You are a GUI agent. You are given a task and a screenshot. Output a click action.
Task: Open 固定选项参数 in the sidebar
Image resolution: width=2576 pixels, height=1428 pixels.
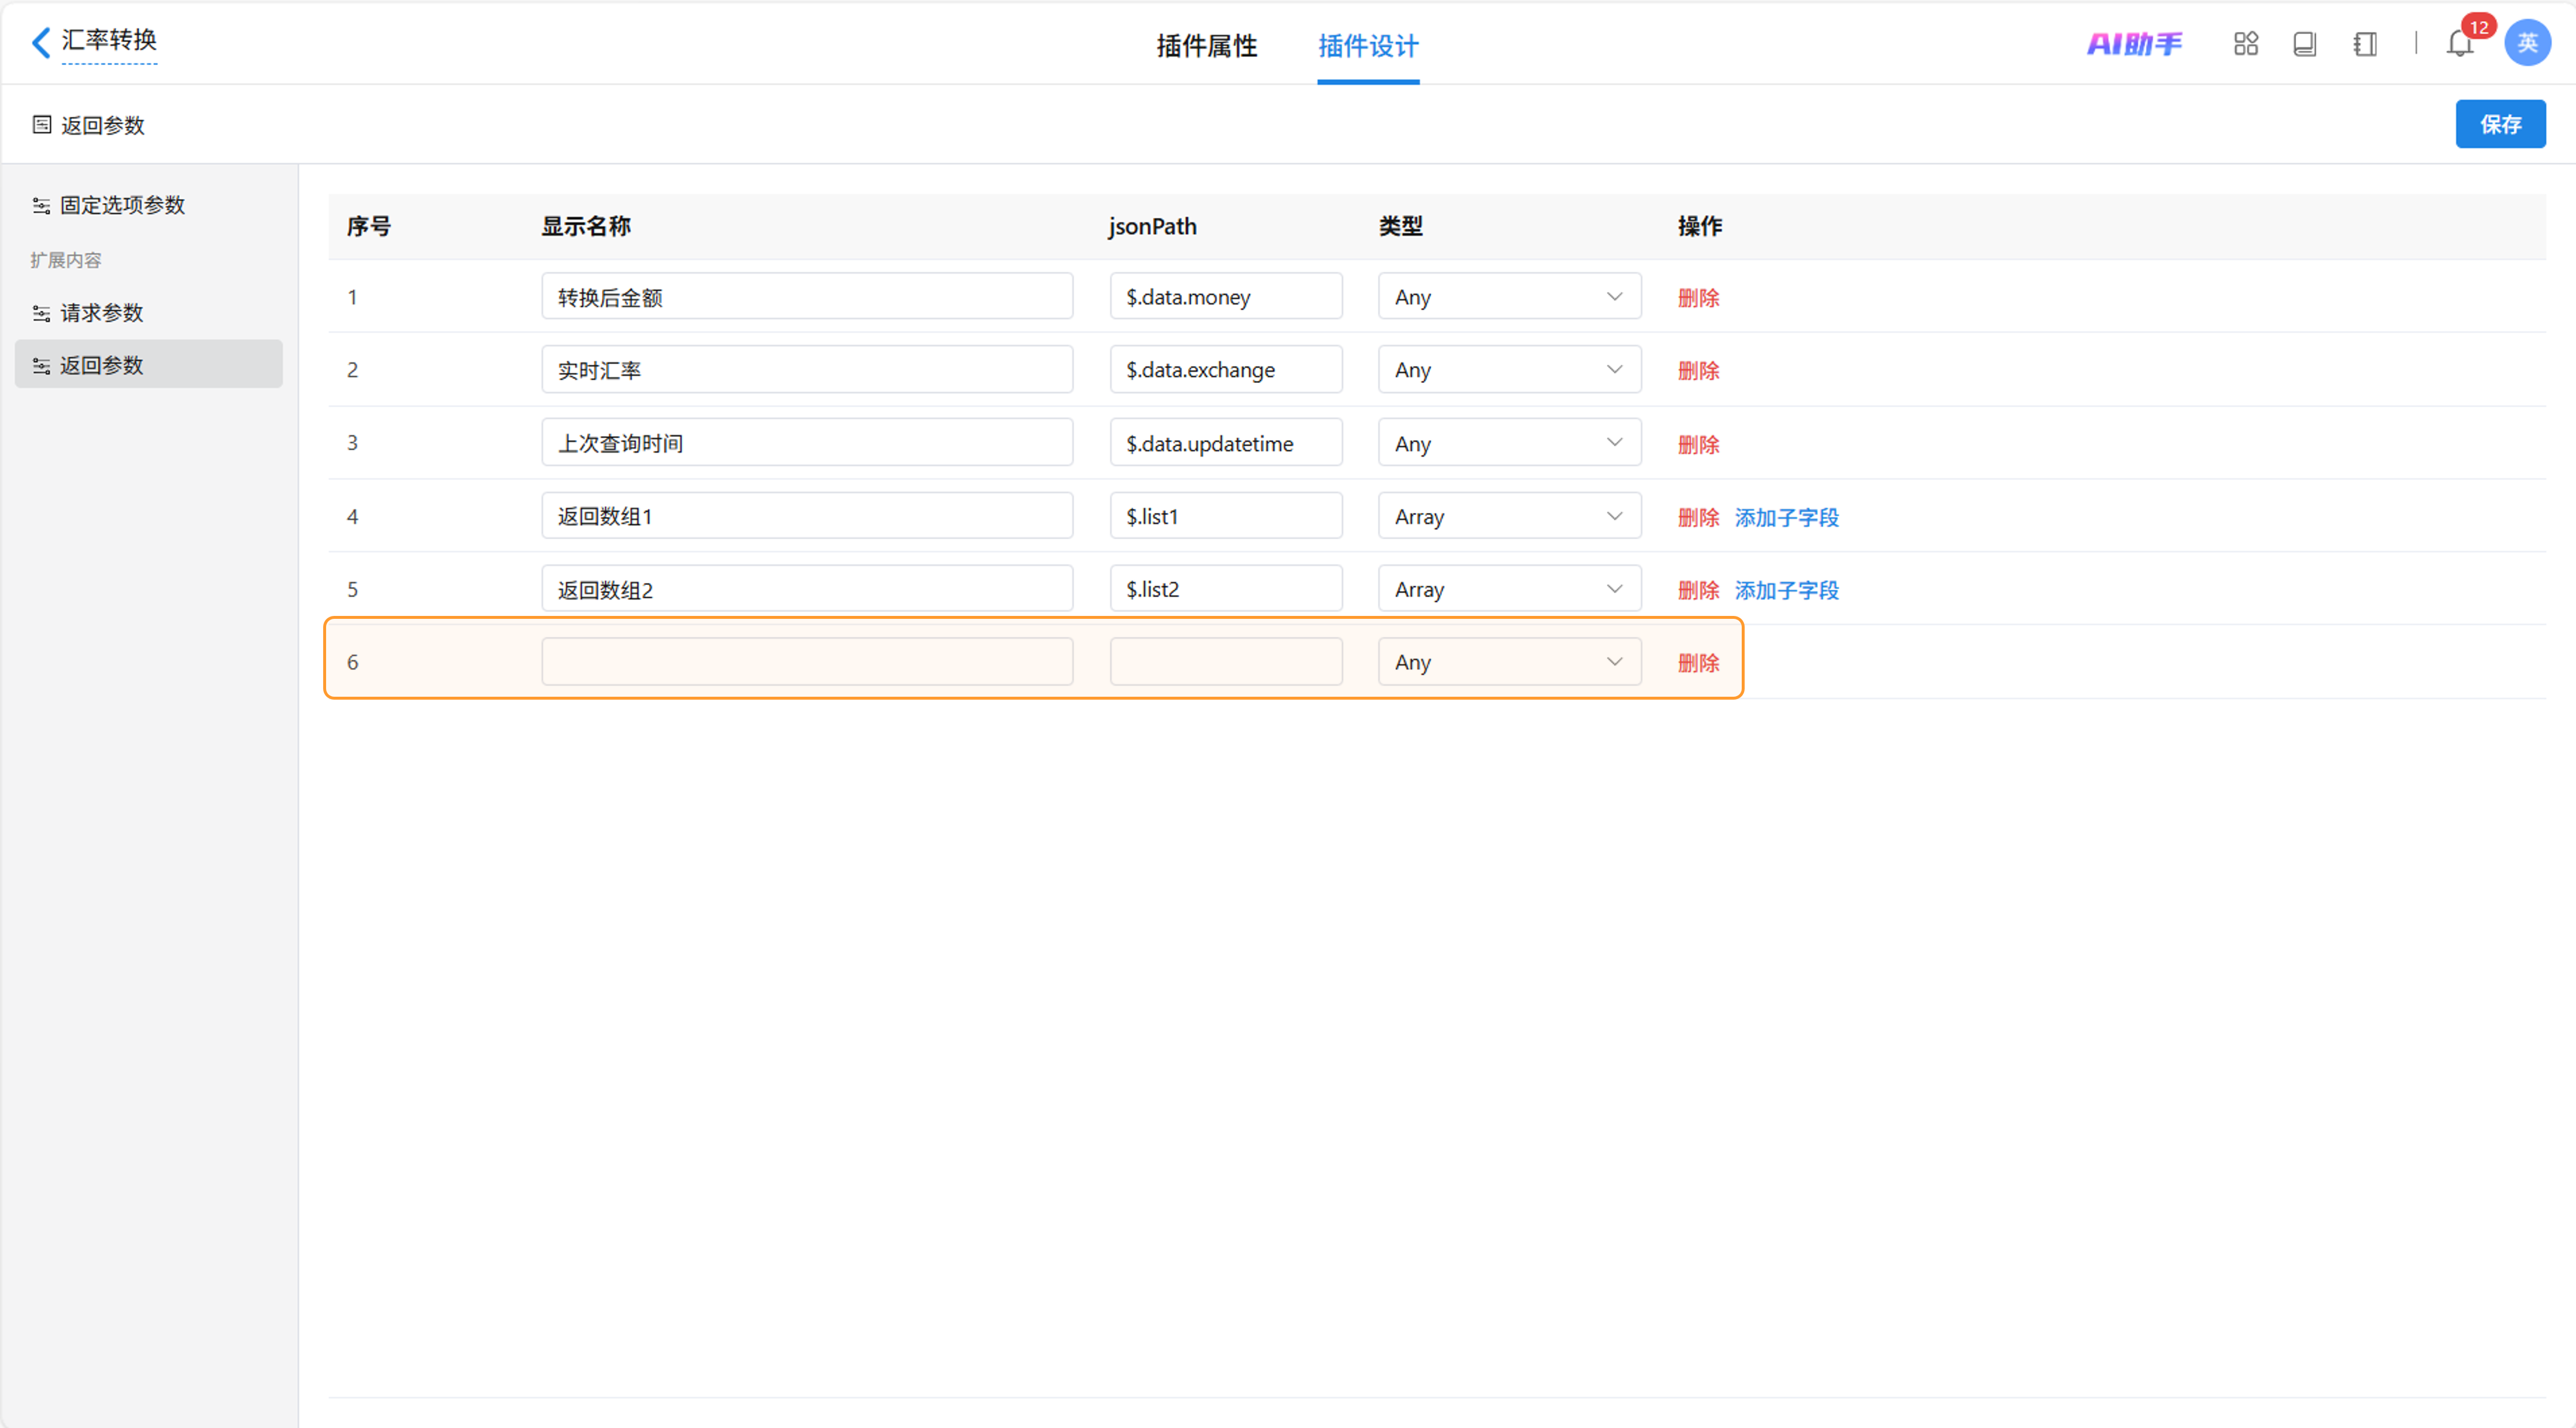(122, 205)
